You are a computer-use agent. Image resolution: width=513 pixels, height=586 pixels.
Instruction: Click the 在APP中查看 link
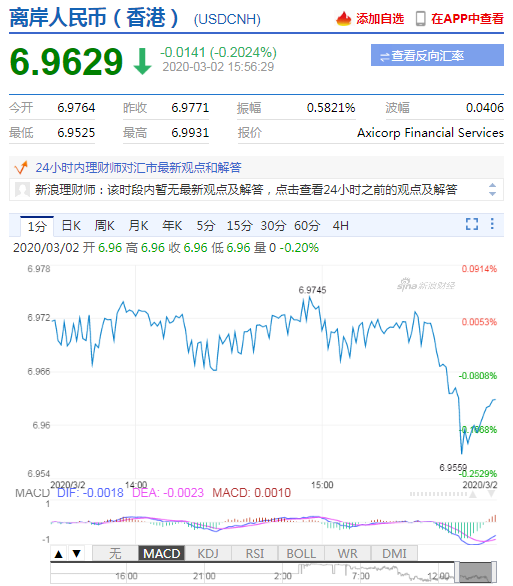pyautogui.click(x=467, y=18)
